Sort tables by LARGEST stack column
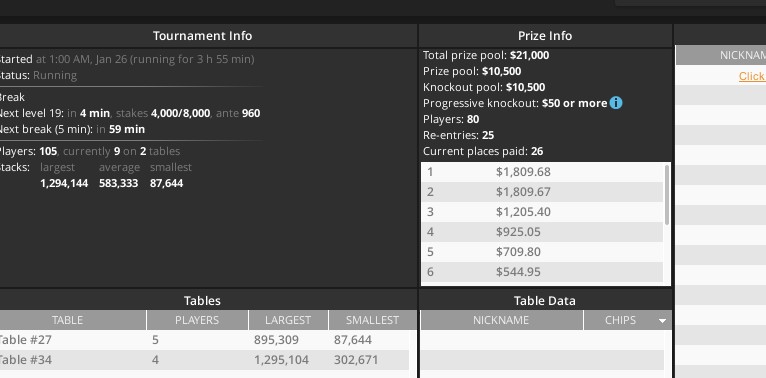The image size is (766, 378). pyautogui.click(x=288, y=320)
